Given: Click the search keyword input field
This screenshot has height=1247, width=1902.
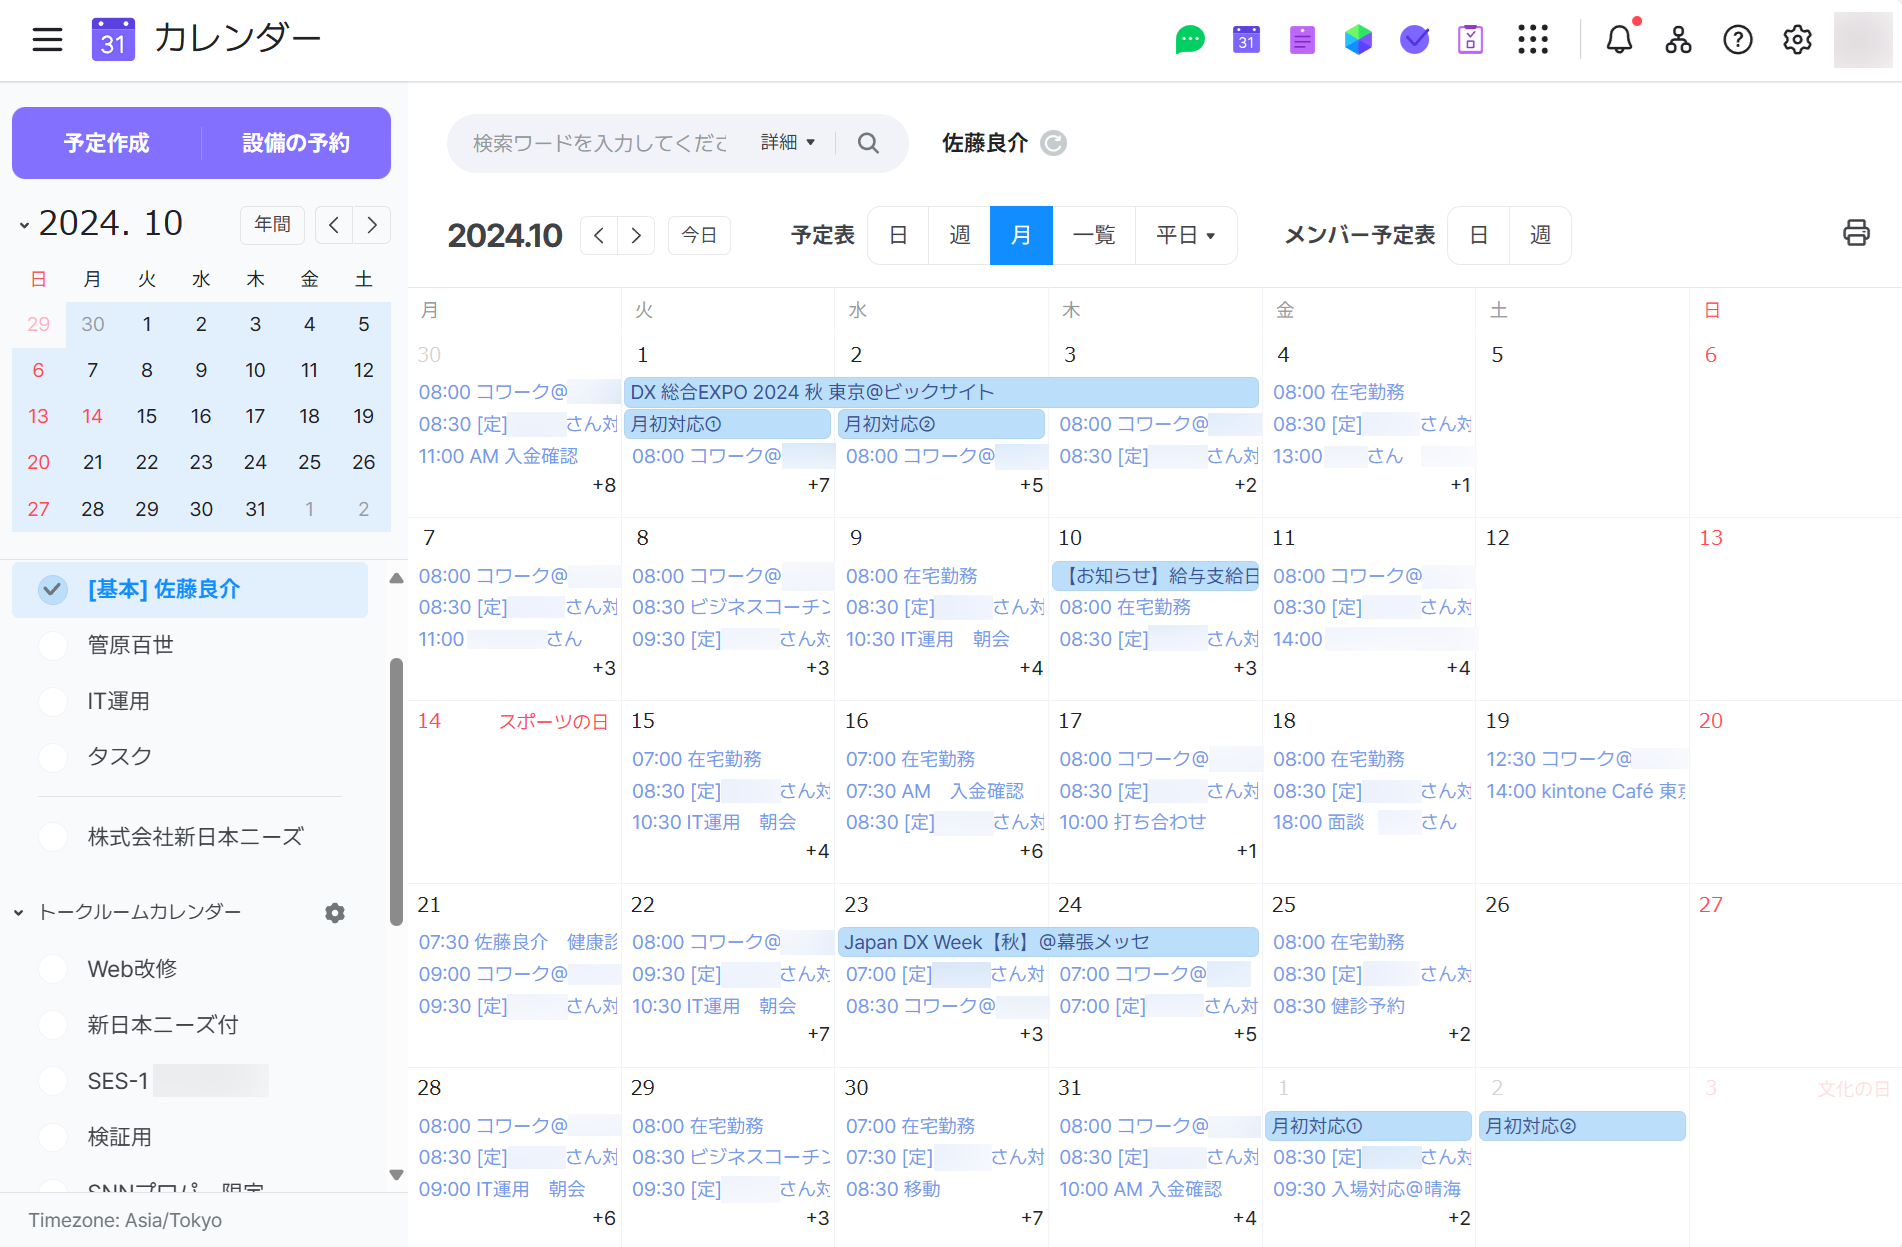Looking at the screenshot, I should (600, 143).
